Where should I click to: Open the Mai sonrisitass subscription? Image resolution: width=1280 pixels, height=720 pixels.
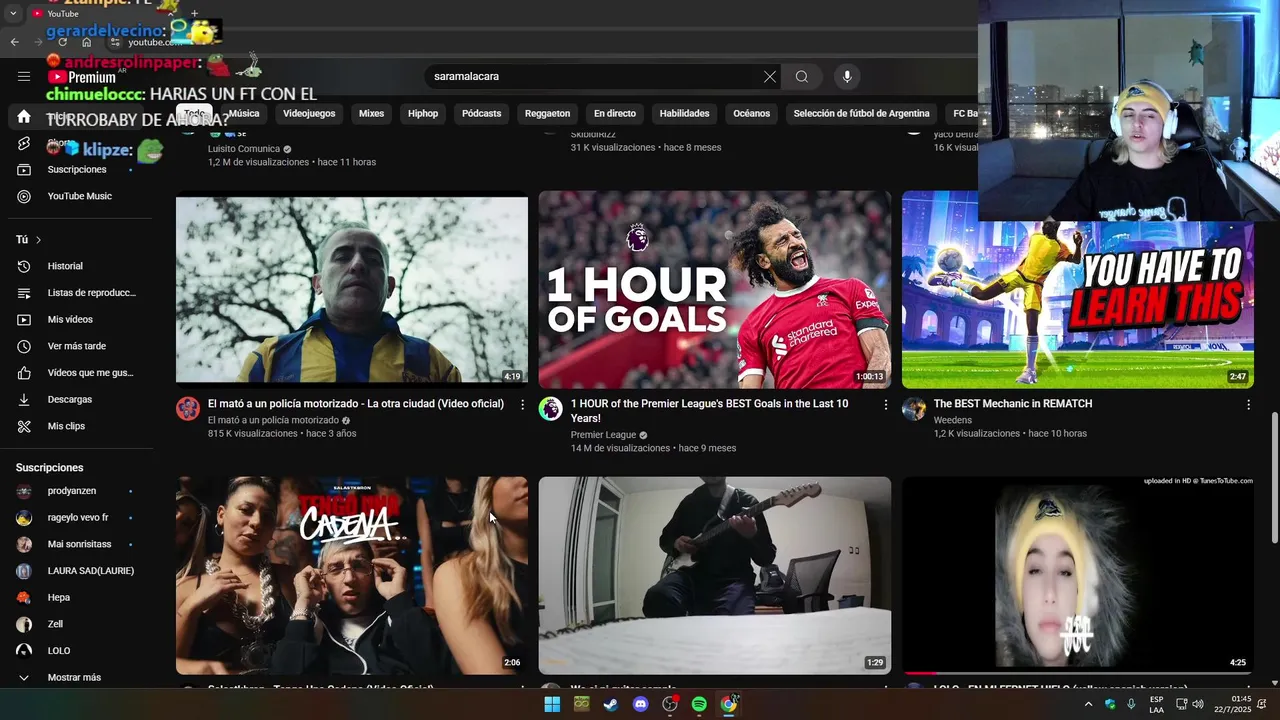[79, 544]
